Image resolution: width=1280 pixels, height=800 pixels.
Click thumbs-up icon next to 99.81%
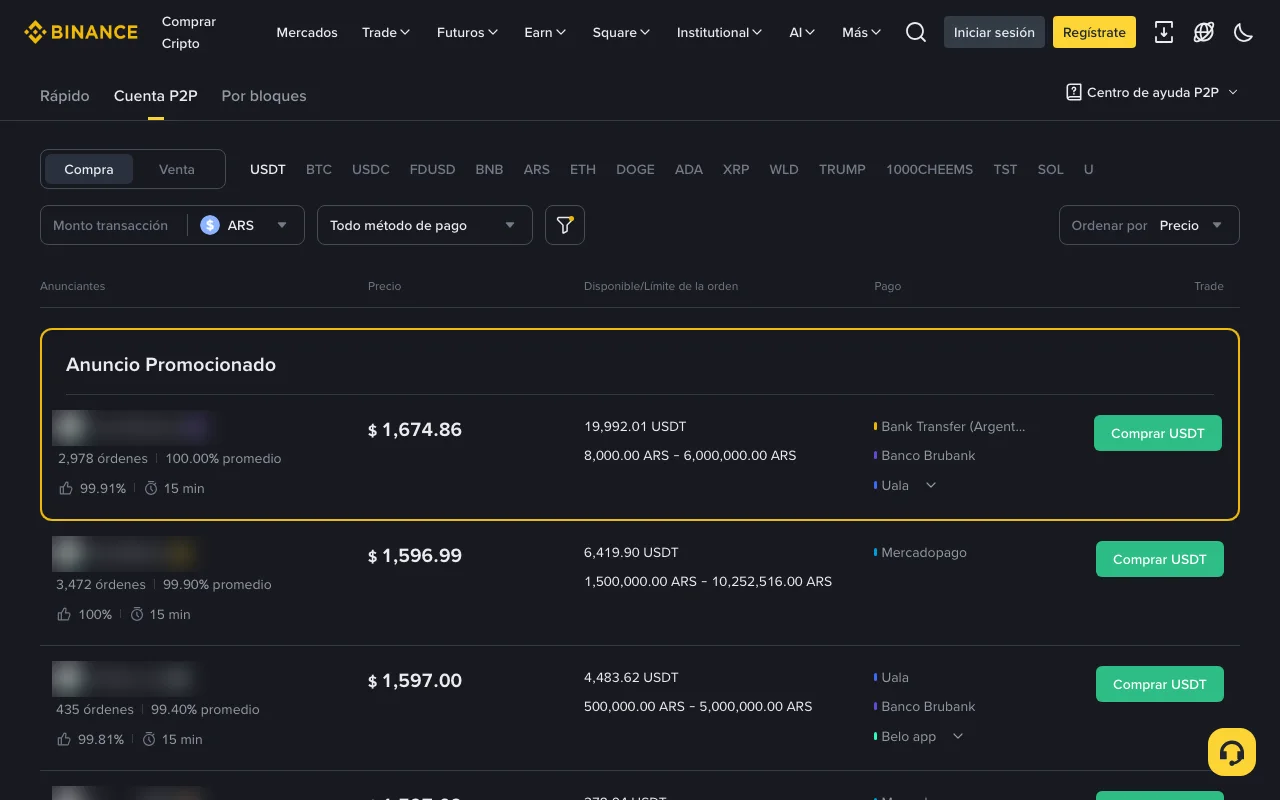pyautogui.click(x=64, y=739)
